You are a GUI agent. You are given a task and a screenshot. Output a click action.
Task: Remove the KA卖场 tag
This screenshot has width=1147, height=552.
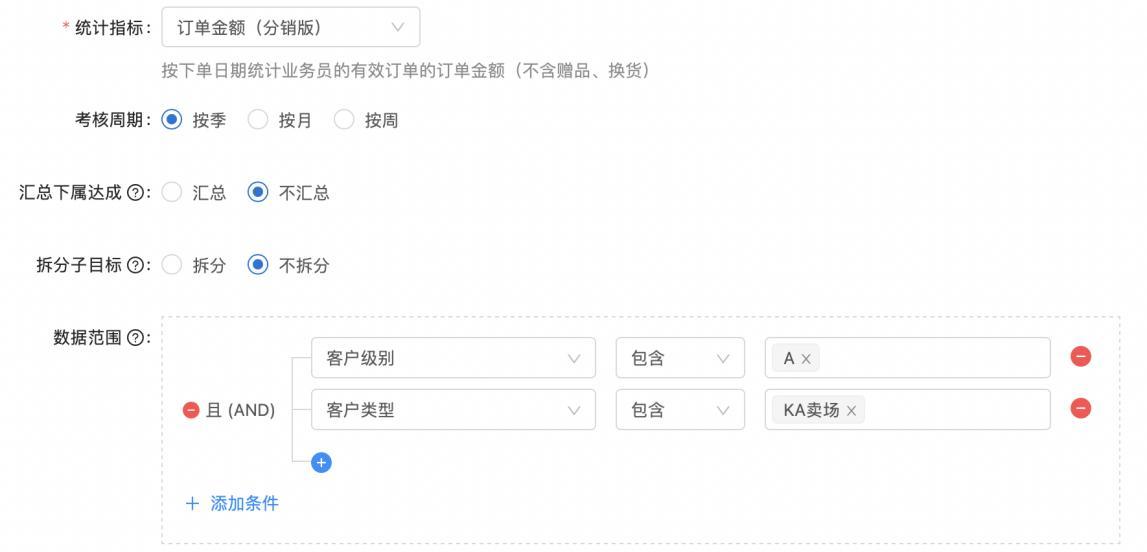tap(851, 411)
